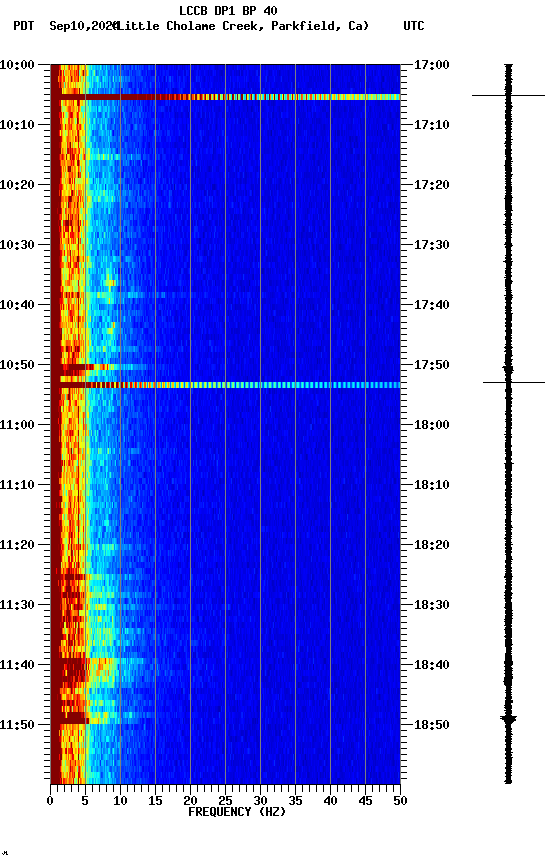Click the '10:20' PDT time label
Viewport: 552px width, 864px height.
pyautogui.click(x=17, y=185)
